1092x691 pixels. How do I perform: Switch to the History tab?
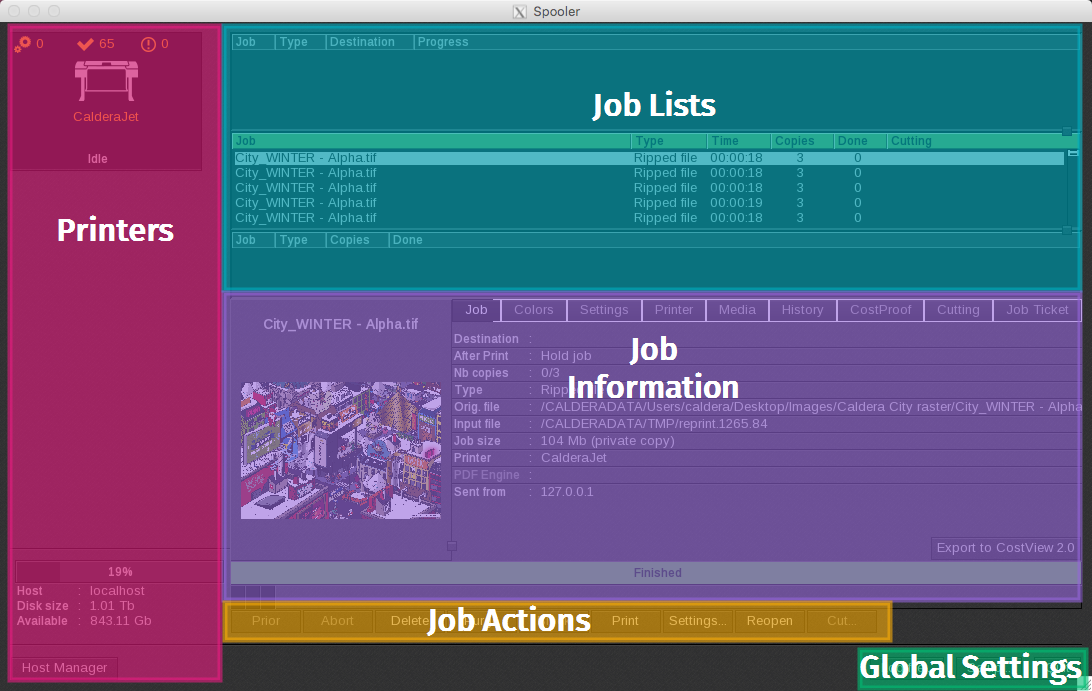(802, 310)
